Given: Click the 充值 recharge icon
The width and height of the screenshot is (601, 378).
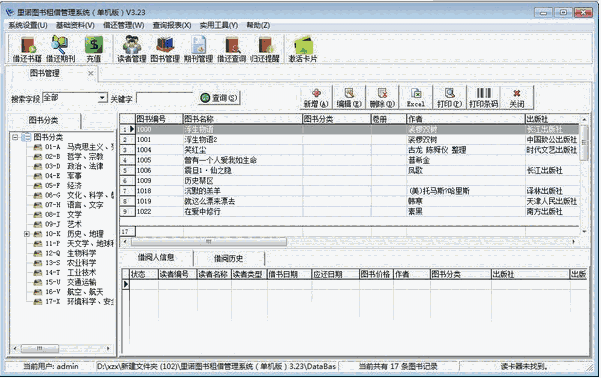Looking at the screenshot, I should pyautogui.click(x=94, y=49).
